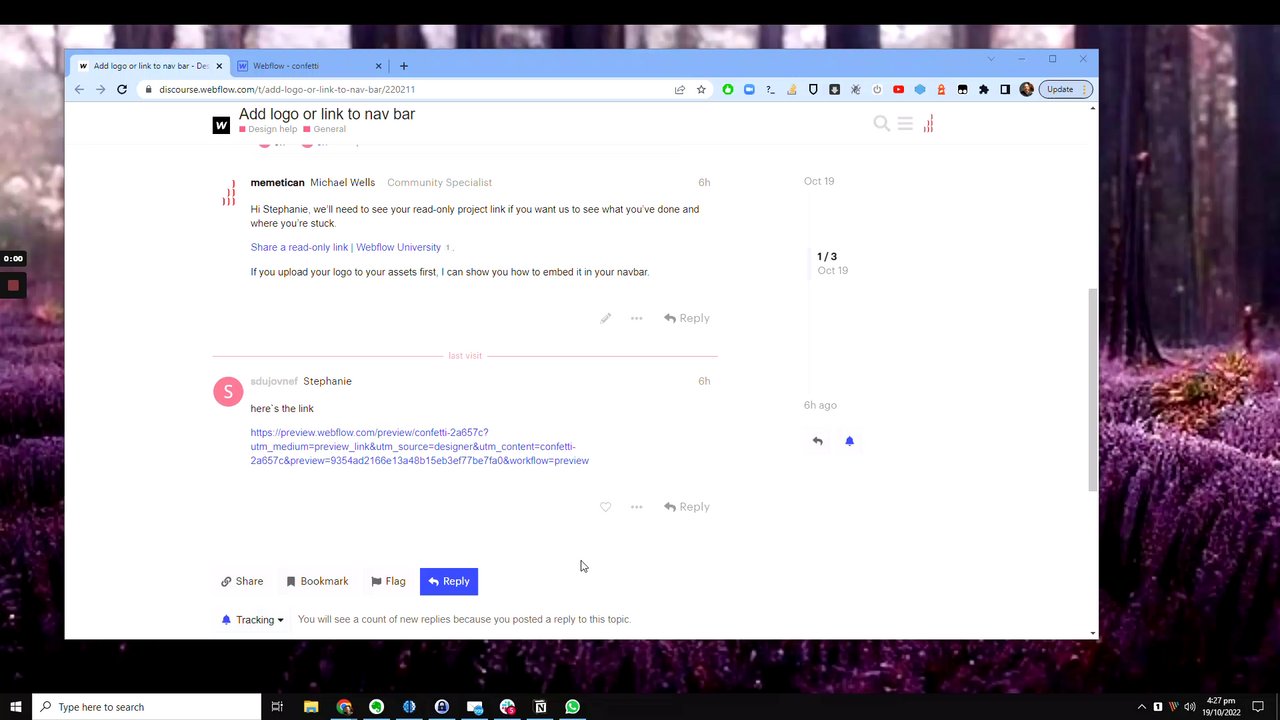
Task: Open the lighthouse extension icon
Action: click(941, 89)
